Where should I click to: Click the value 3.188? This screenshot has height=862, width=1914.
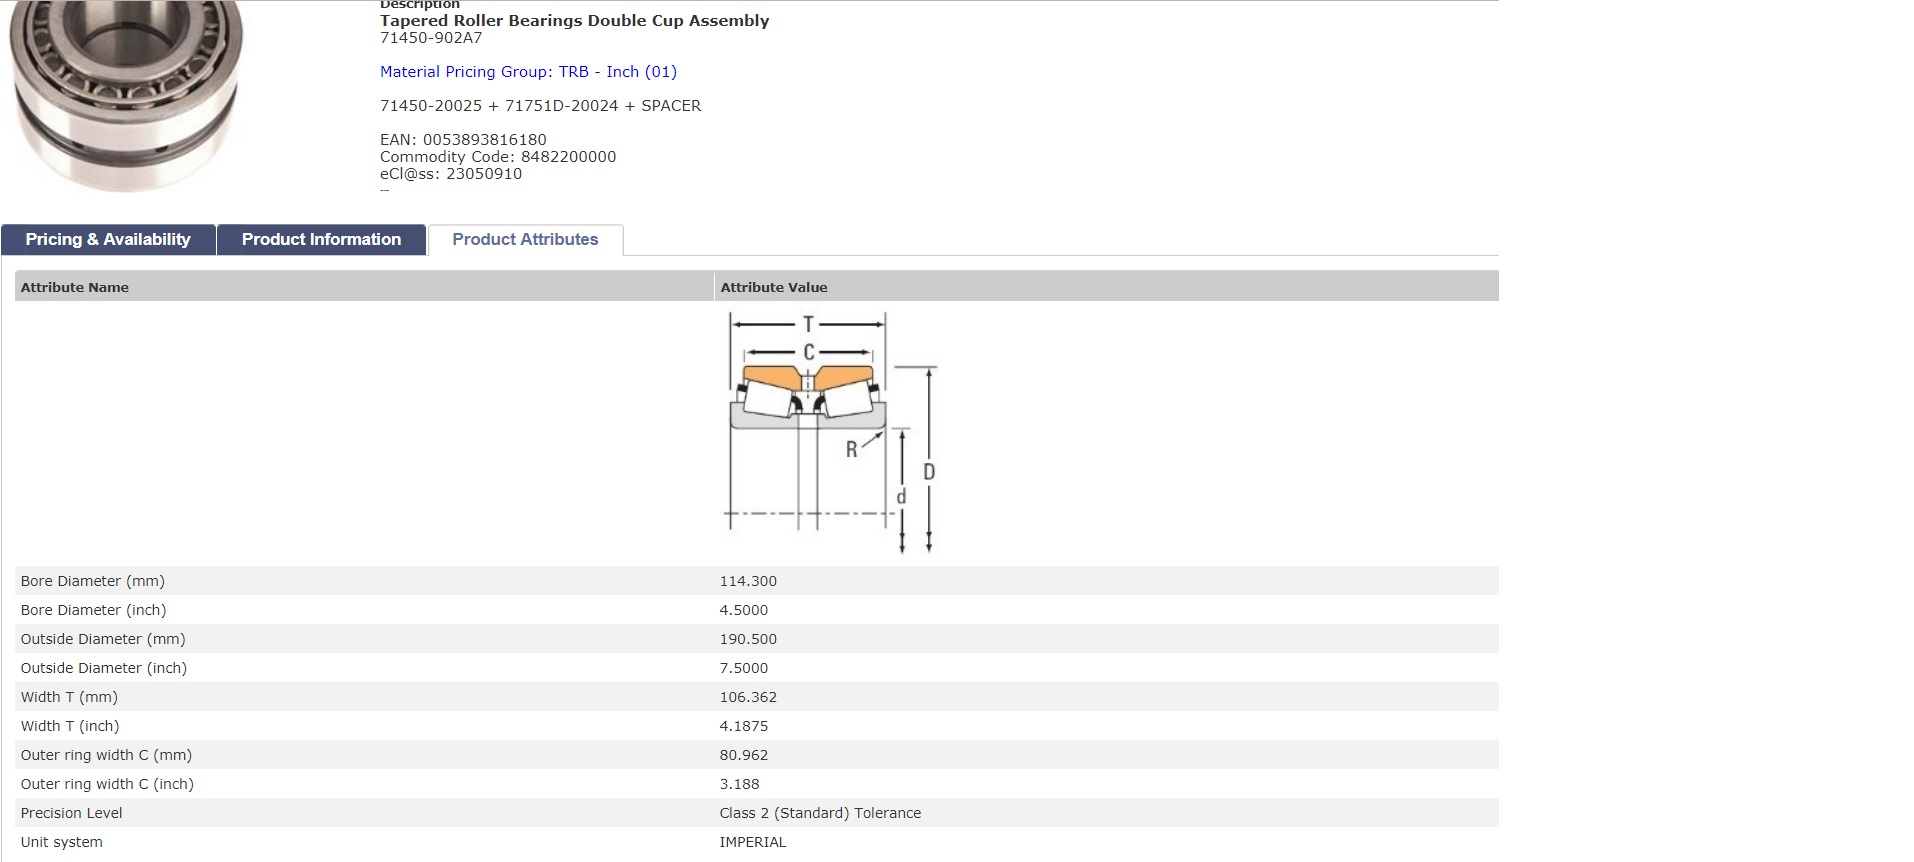coord(740,784)
